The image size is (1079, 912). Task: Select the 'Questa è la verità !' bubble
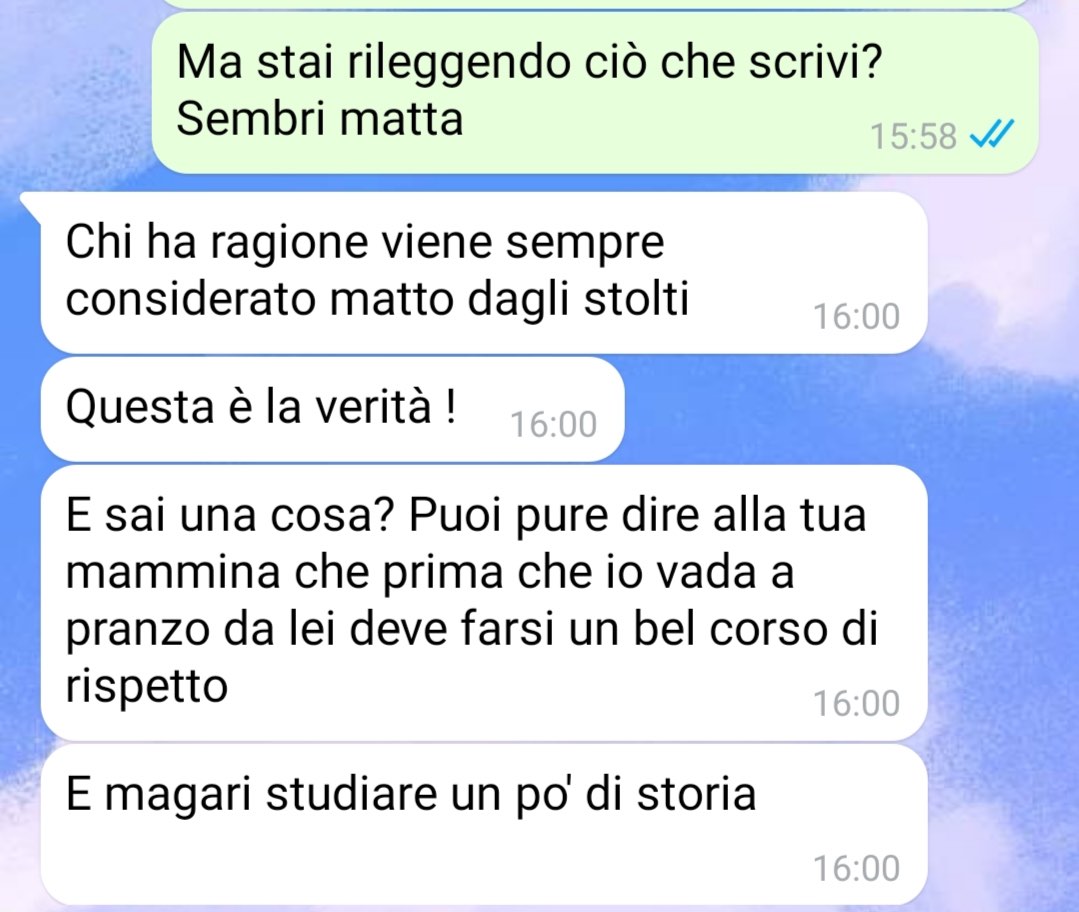[x=332, y=410]
